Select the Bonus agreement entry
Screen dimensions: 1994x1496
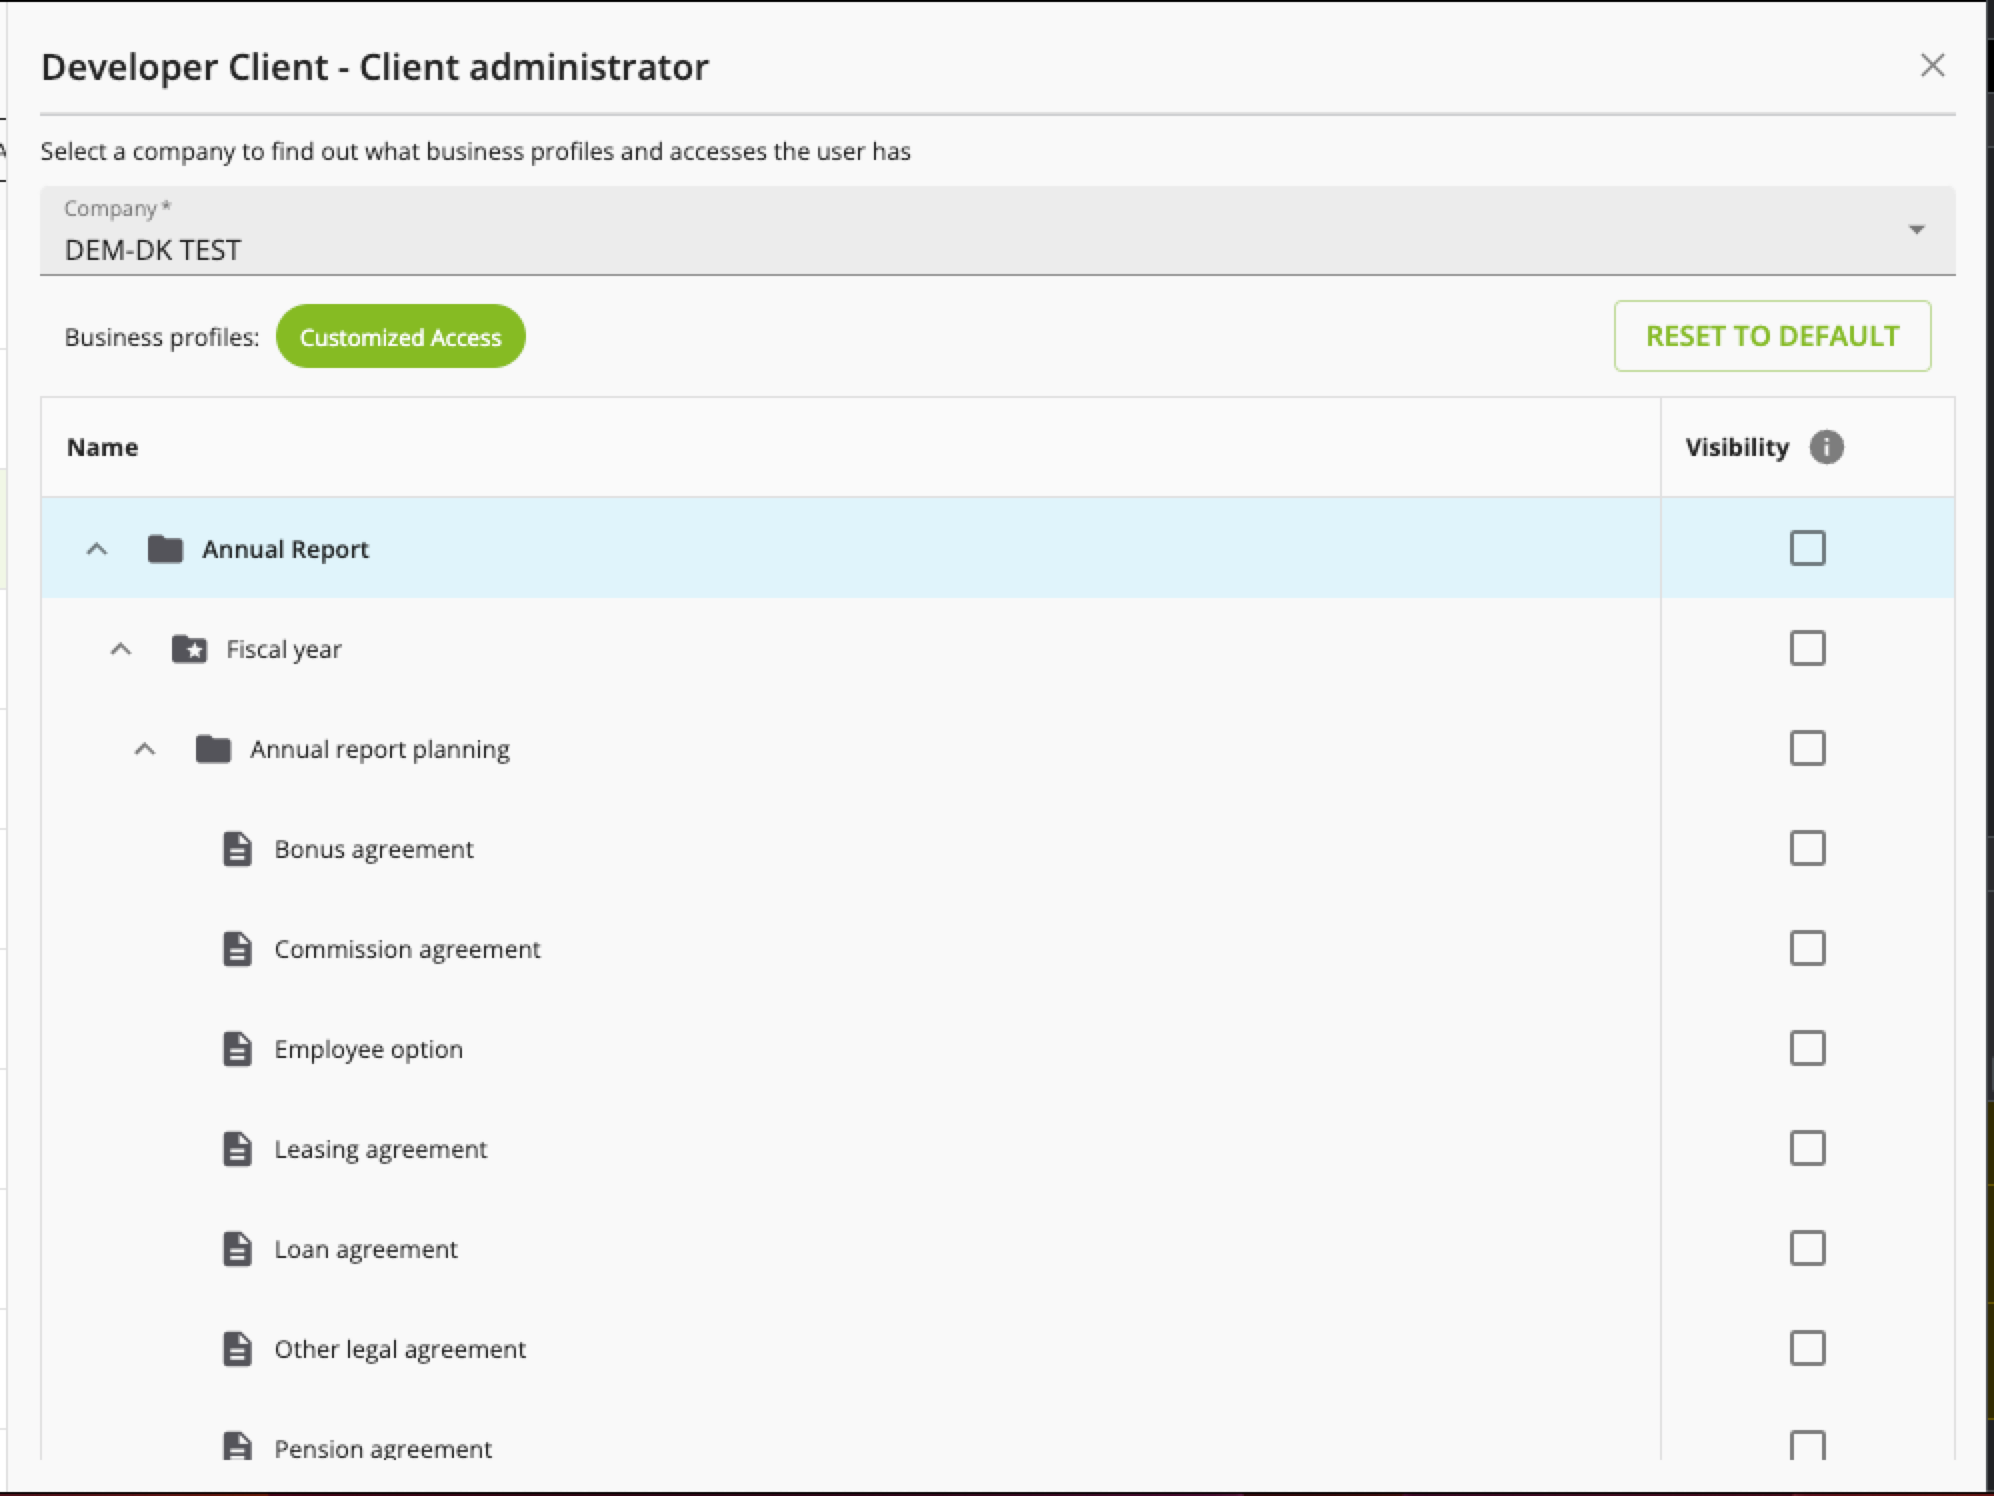click(x=374, y=850)
